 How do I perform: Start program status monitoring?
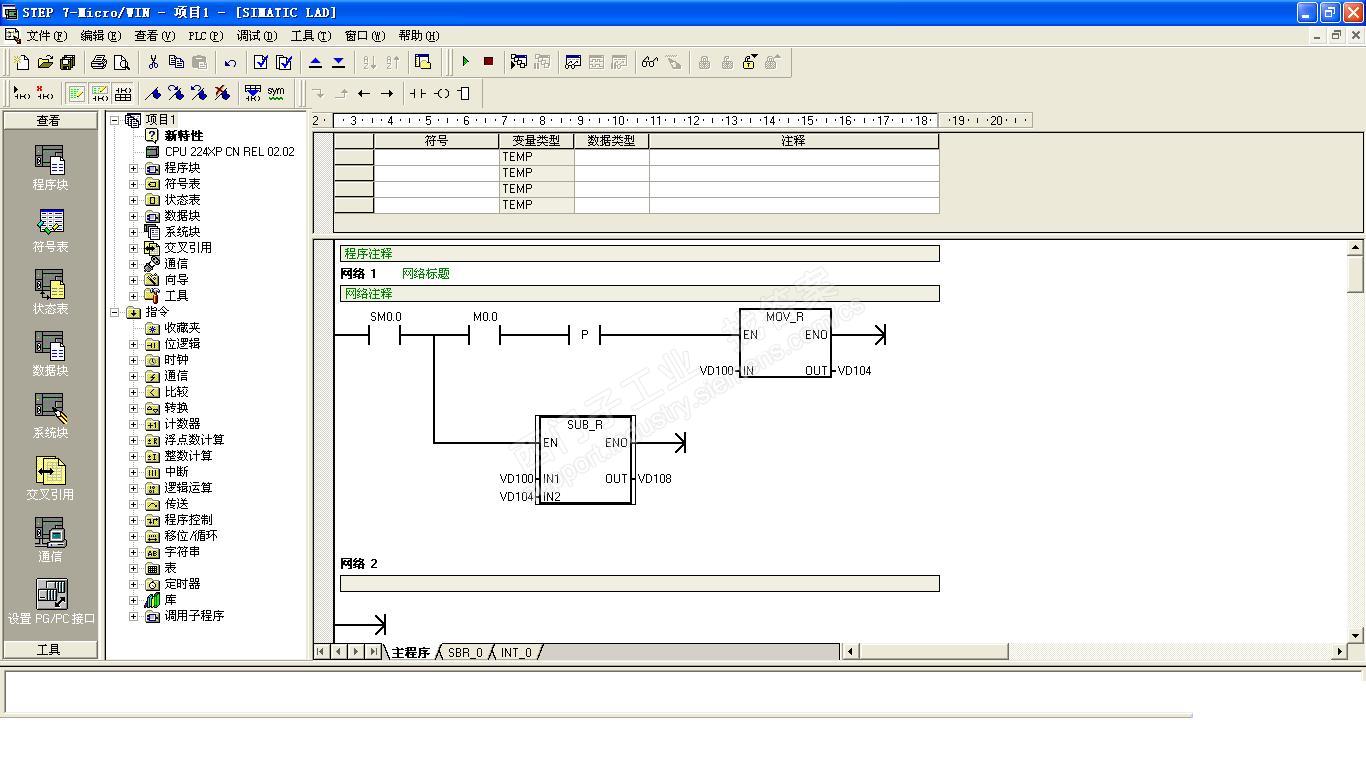[x=518, y=62]
